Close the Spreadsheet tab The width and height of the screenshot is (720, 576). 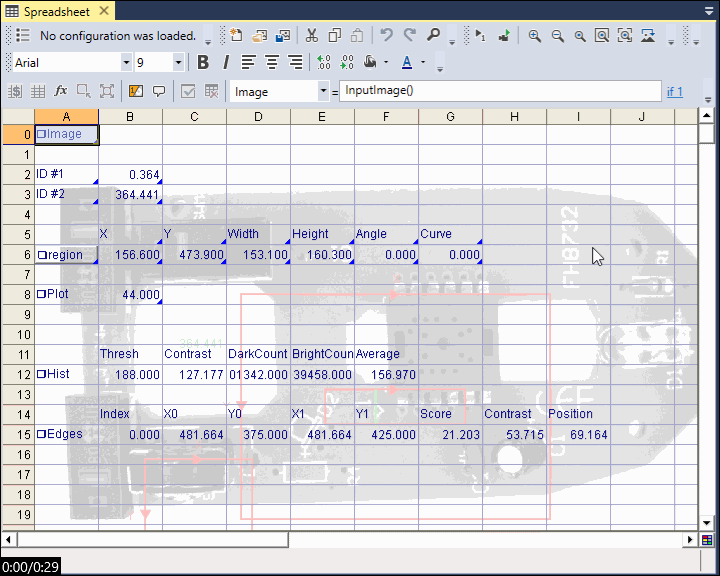[104, 11]
